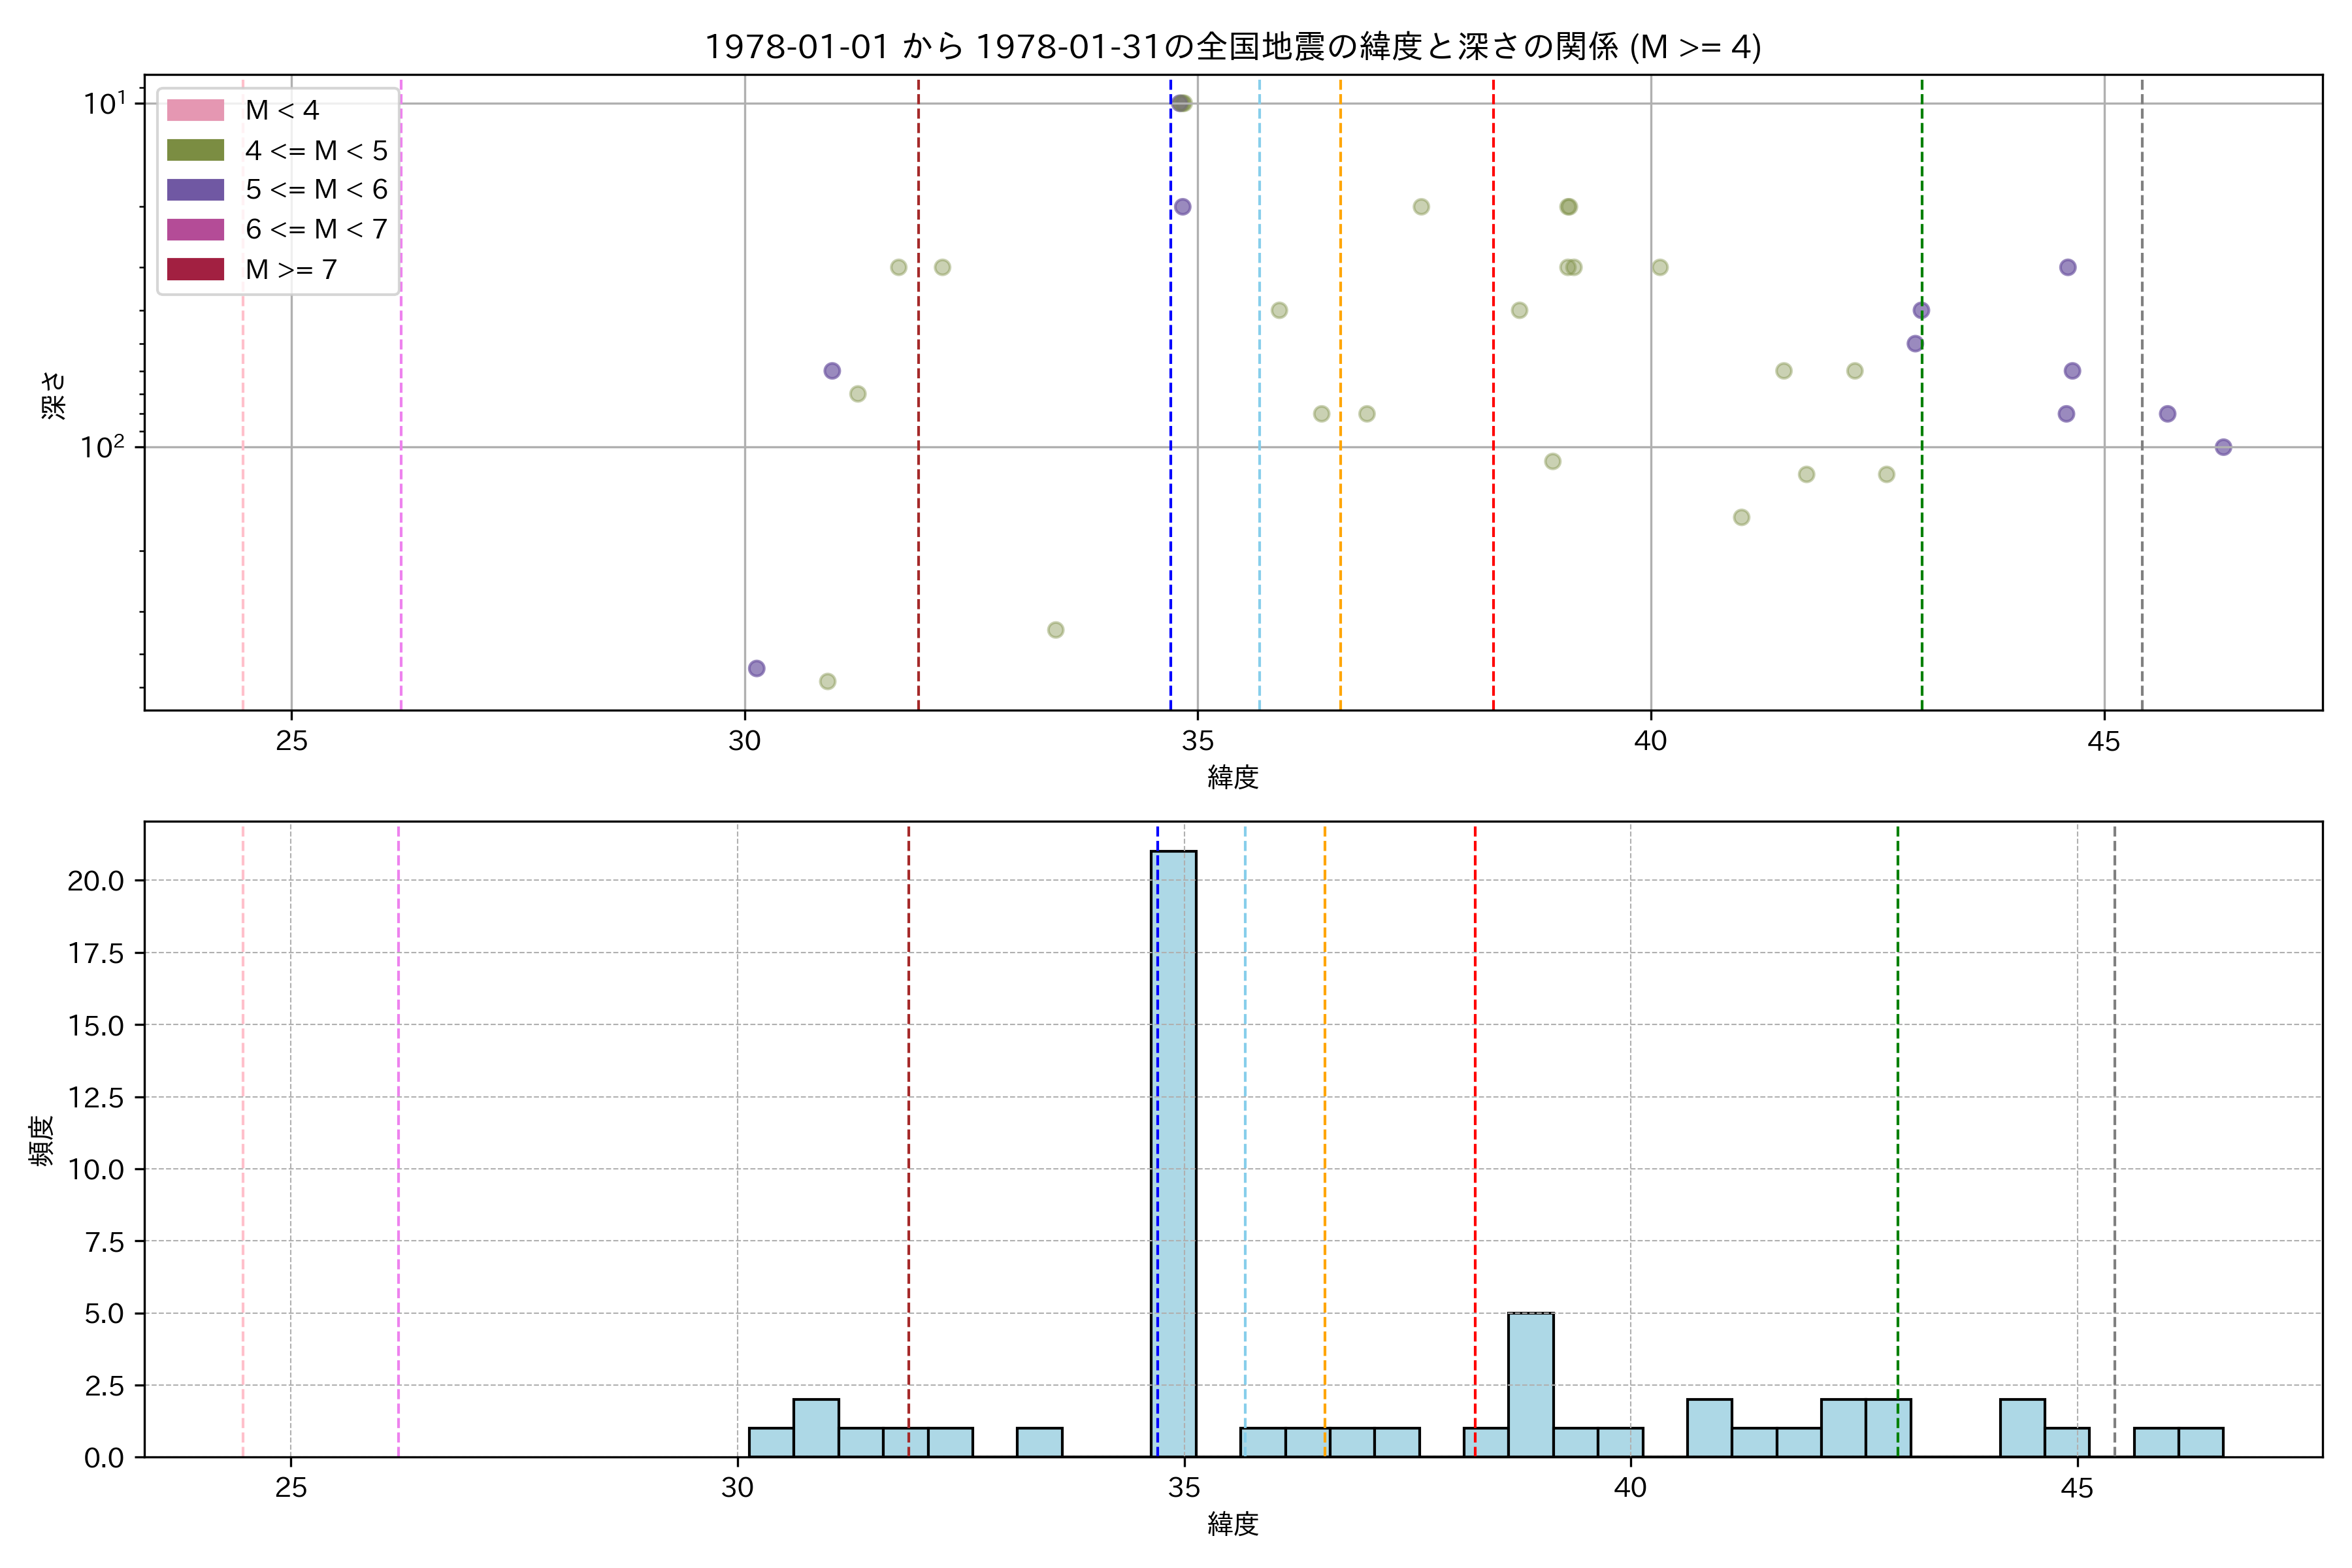Click the dark red M >= 7 swatch
The height and width of the screenshot is (1568, 2352).
click(195, 269)
